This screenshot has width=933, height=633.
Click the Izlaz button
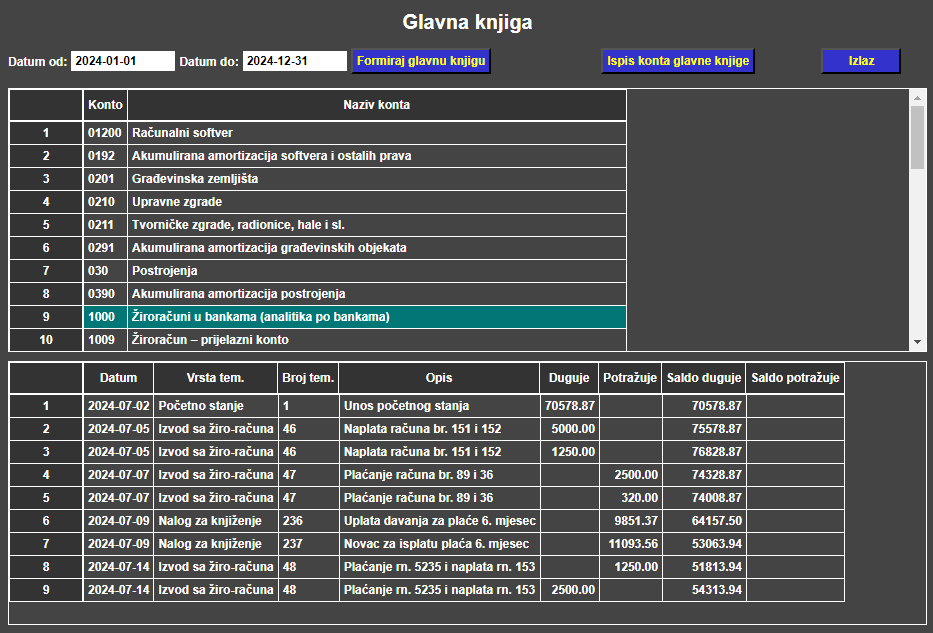click(861, 61)
